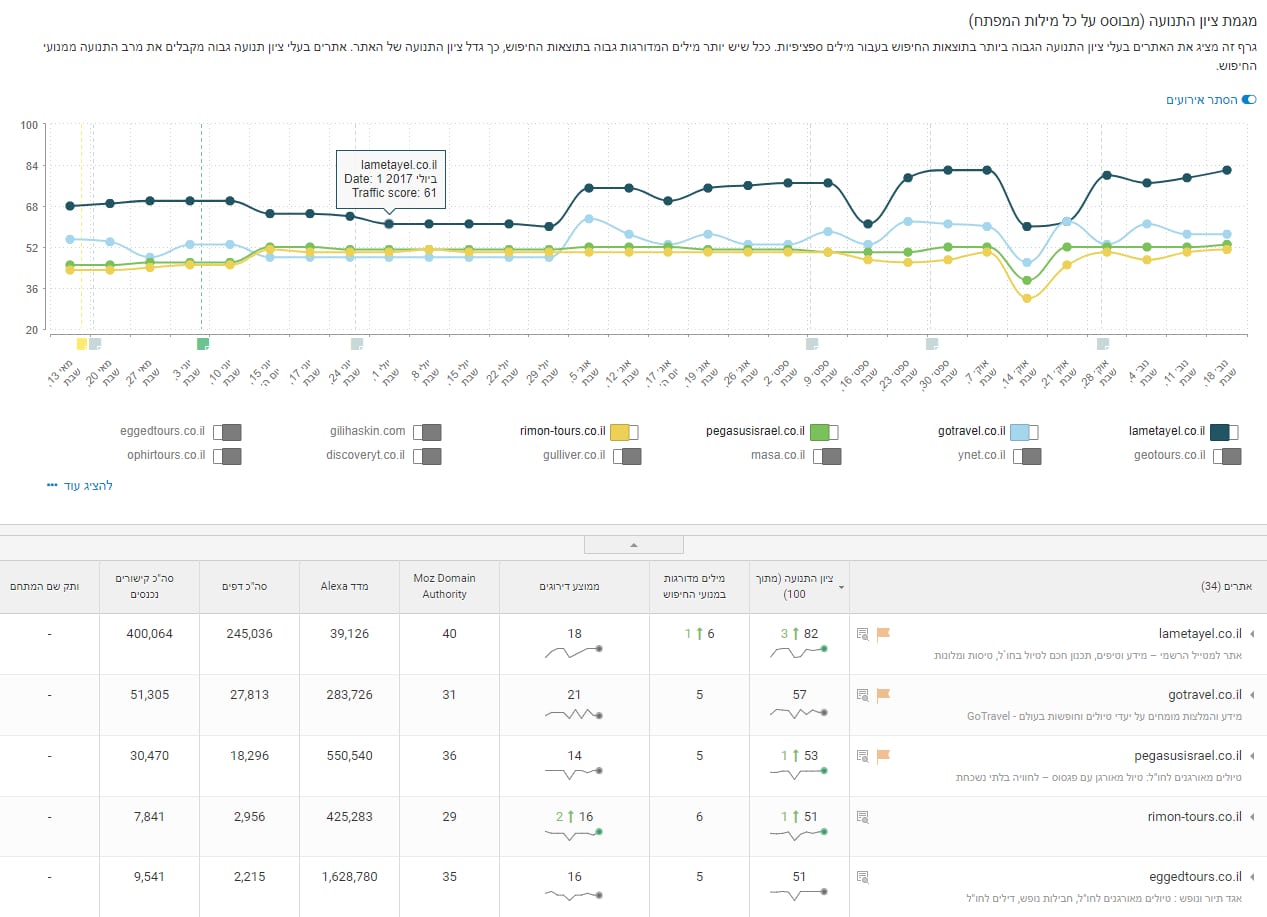Click average ranking sparkline for gotravel.co.il
This screenshot has height=917, width=1267.
click(x=574, y=713)
